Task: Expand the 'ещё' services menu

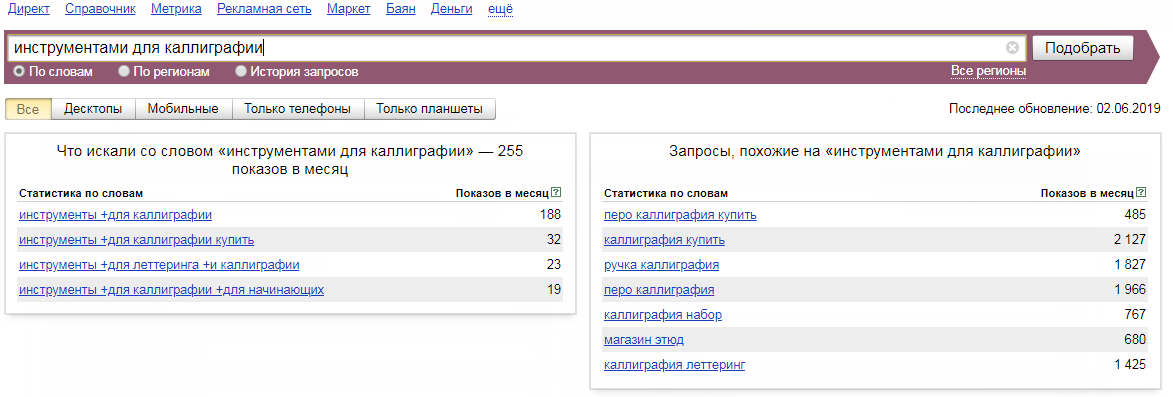Action: pyautogui.click(x=500, y=9)
